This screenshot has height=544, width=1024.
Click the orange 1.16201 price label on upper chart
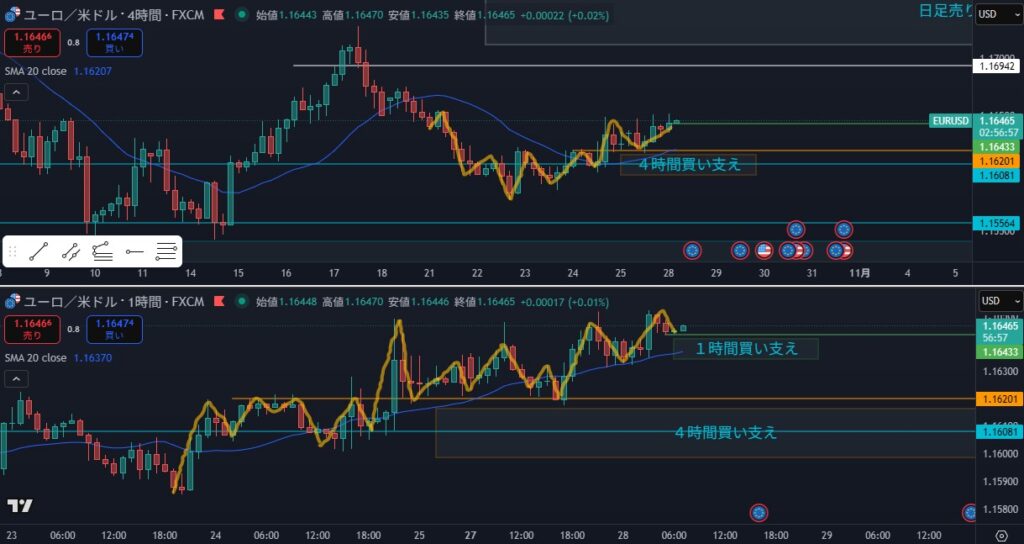point(996,161)
